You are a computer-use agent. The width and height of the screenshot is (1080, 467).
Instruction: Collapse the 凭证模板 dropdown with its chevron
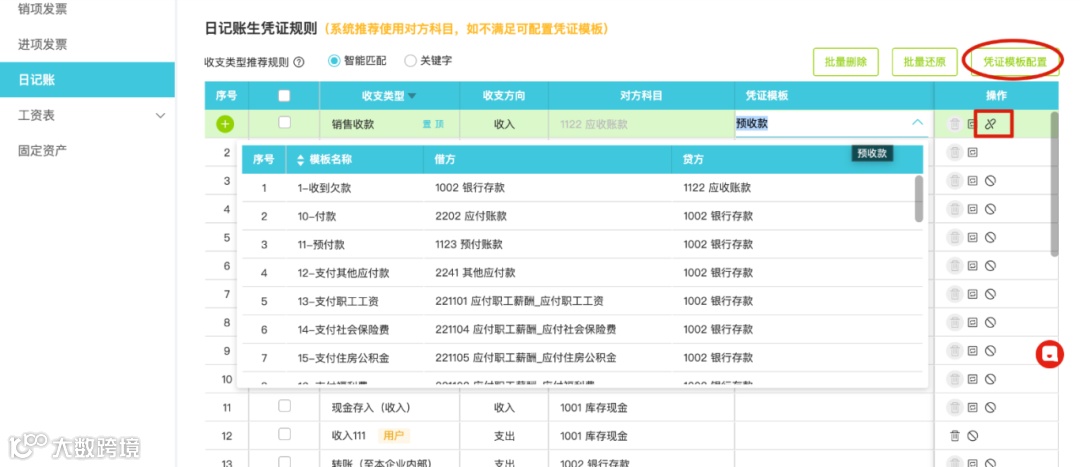(x=917, y=123)
